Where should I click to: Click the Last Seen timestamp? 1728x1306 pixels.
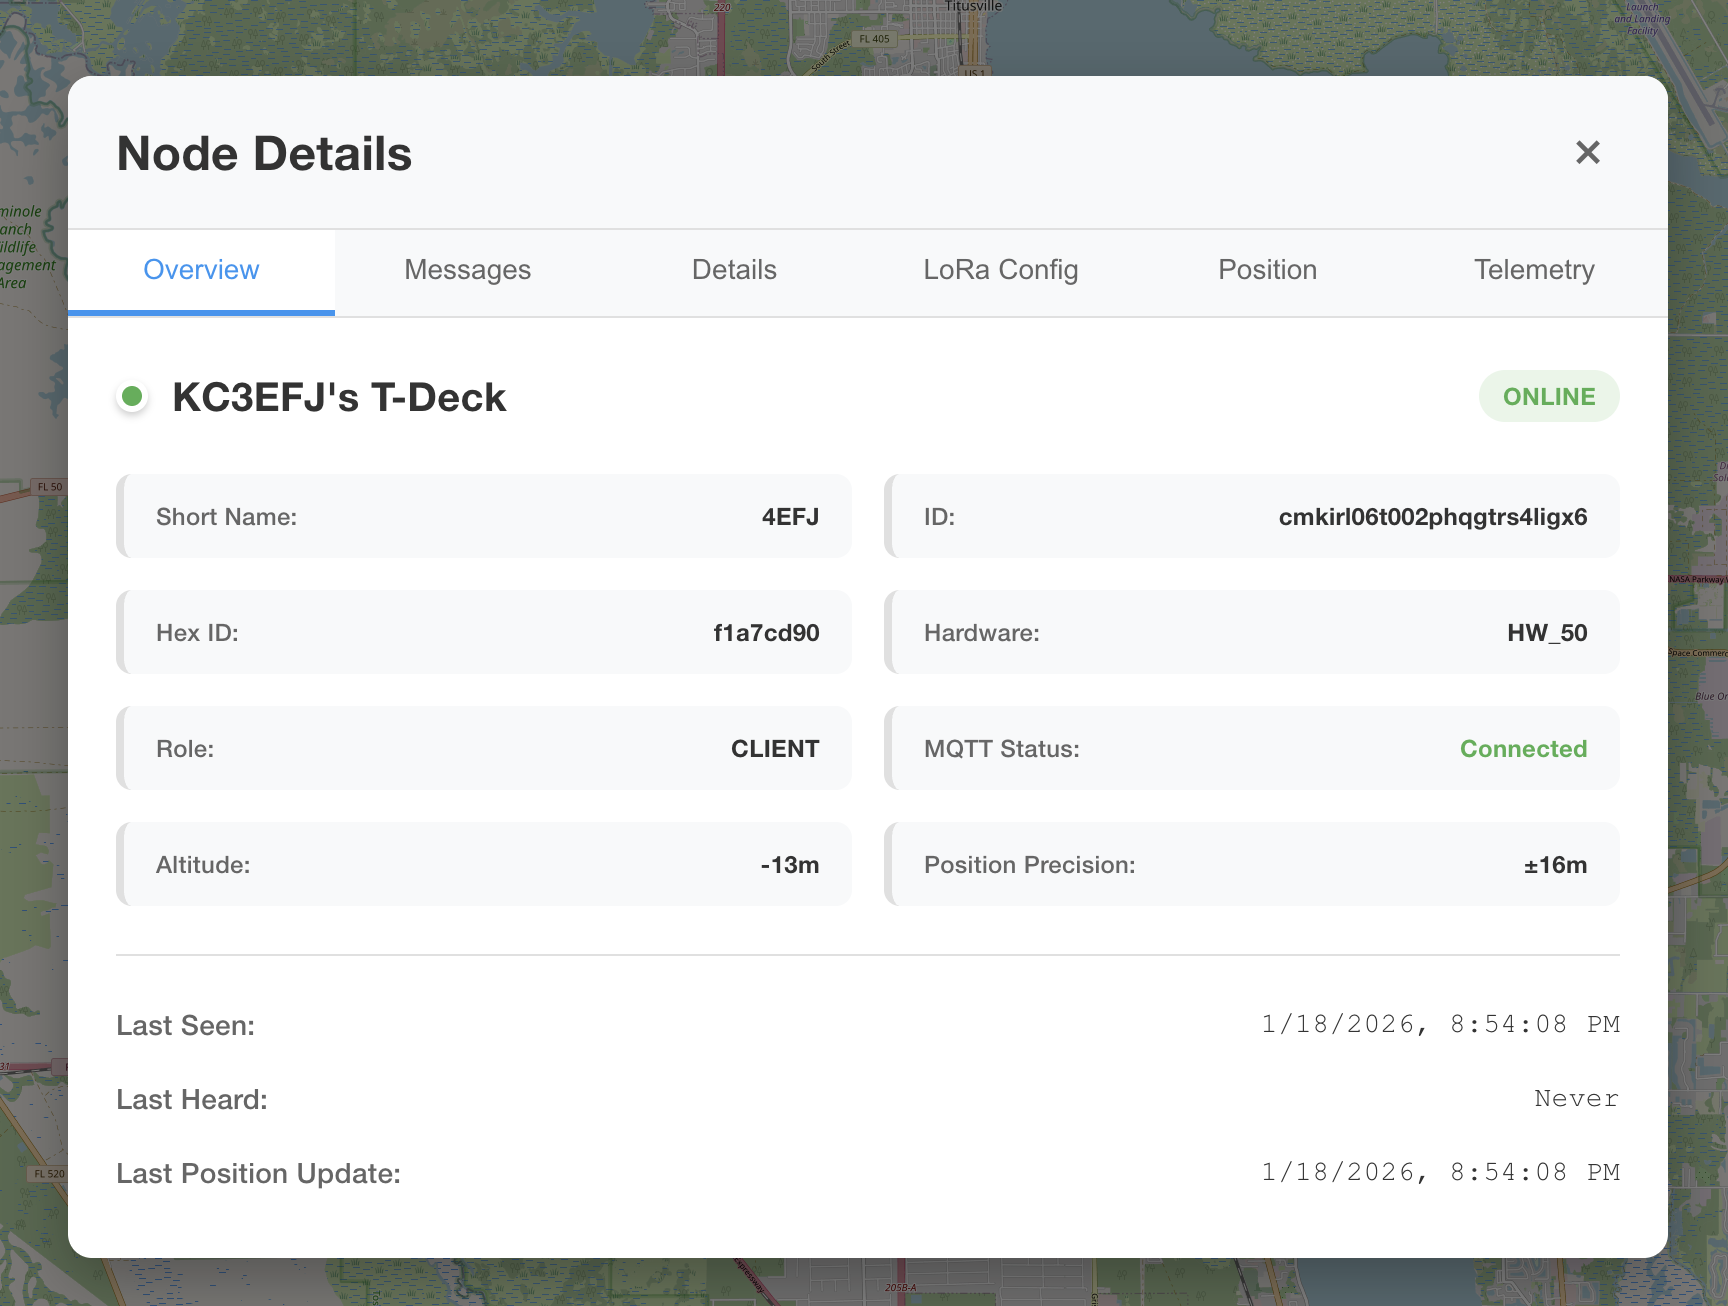[x=1440, y=1025]
